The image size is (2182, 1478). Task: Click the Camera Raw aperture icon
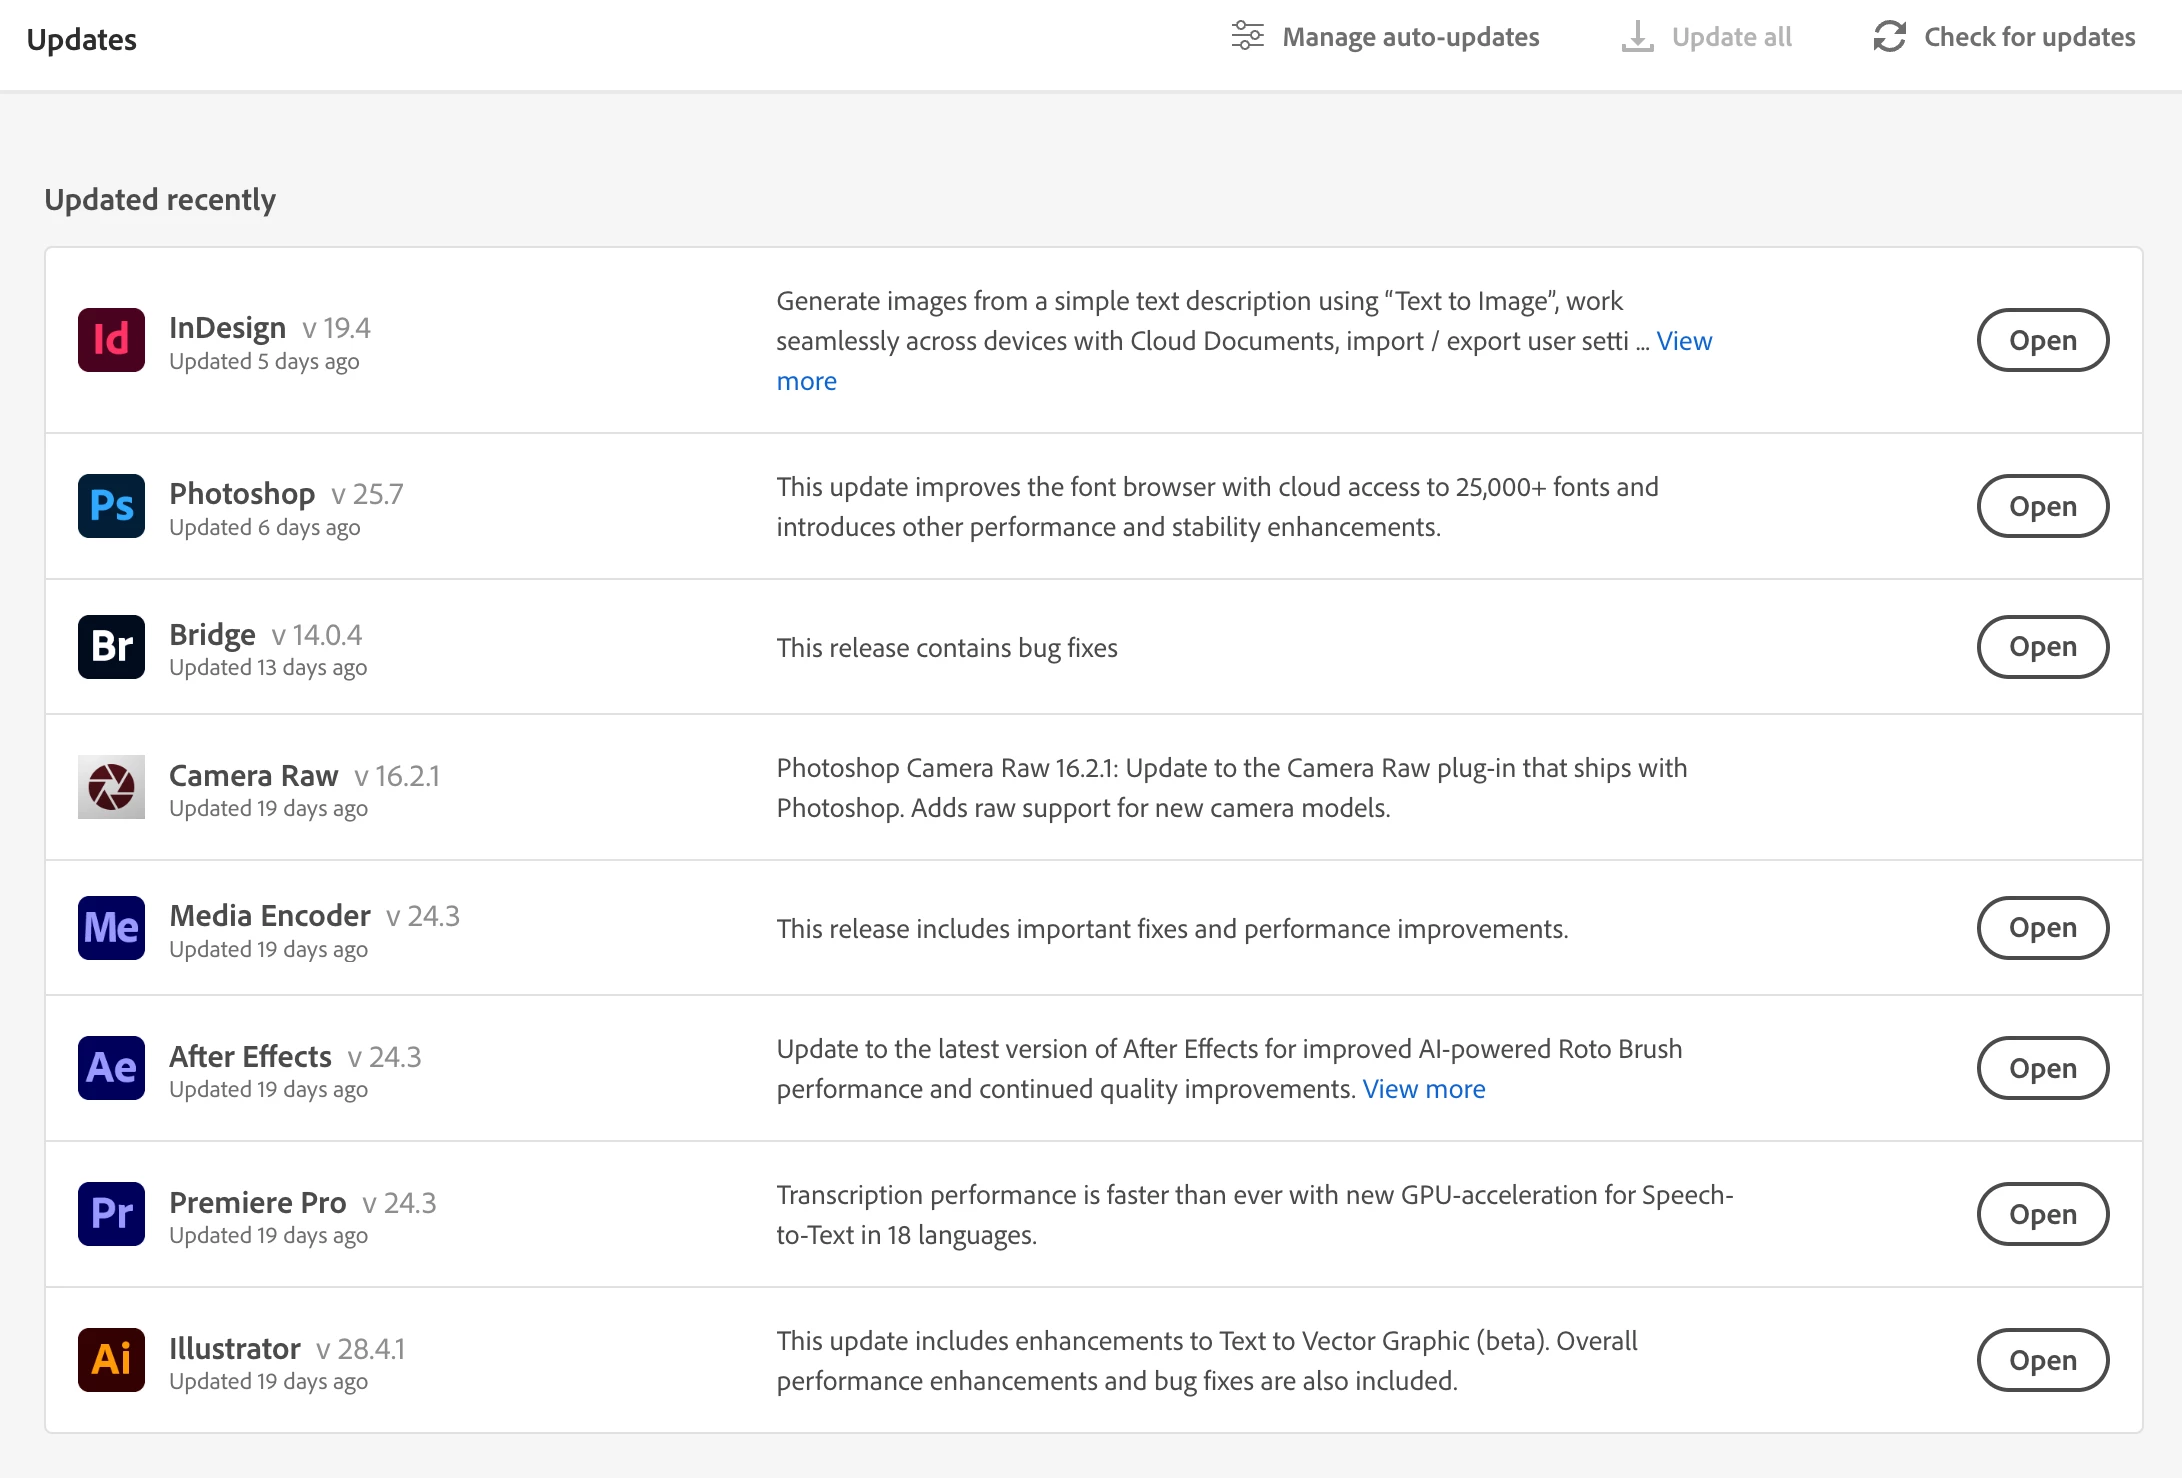[111, 787]
